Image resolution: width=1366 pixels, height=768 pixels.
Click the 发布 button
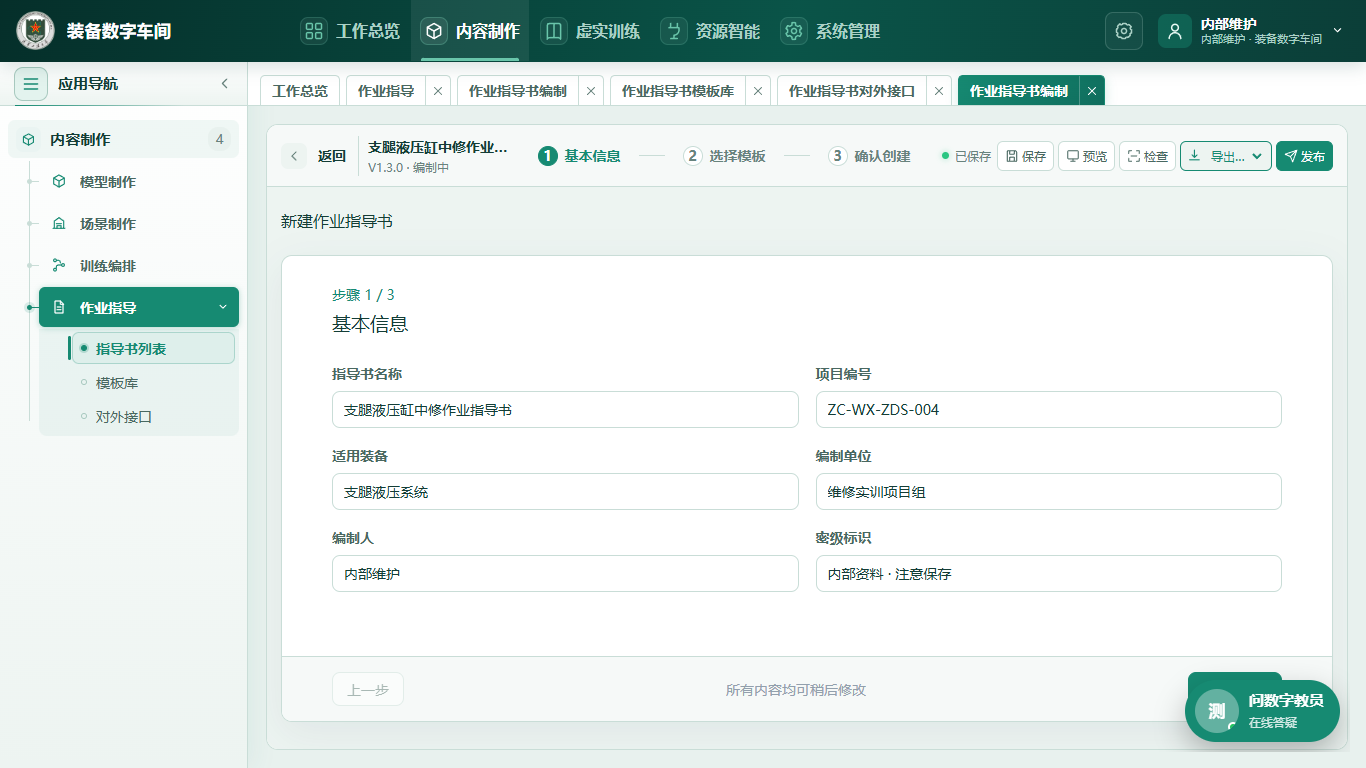point(1304,156)
